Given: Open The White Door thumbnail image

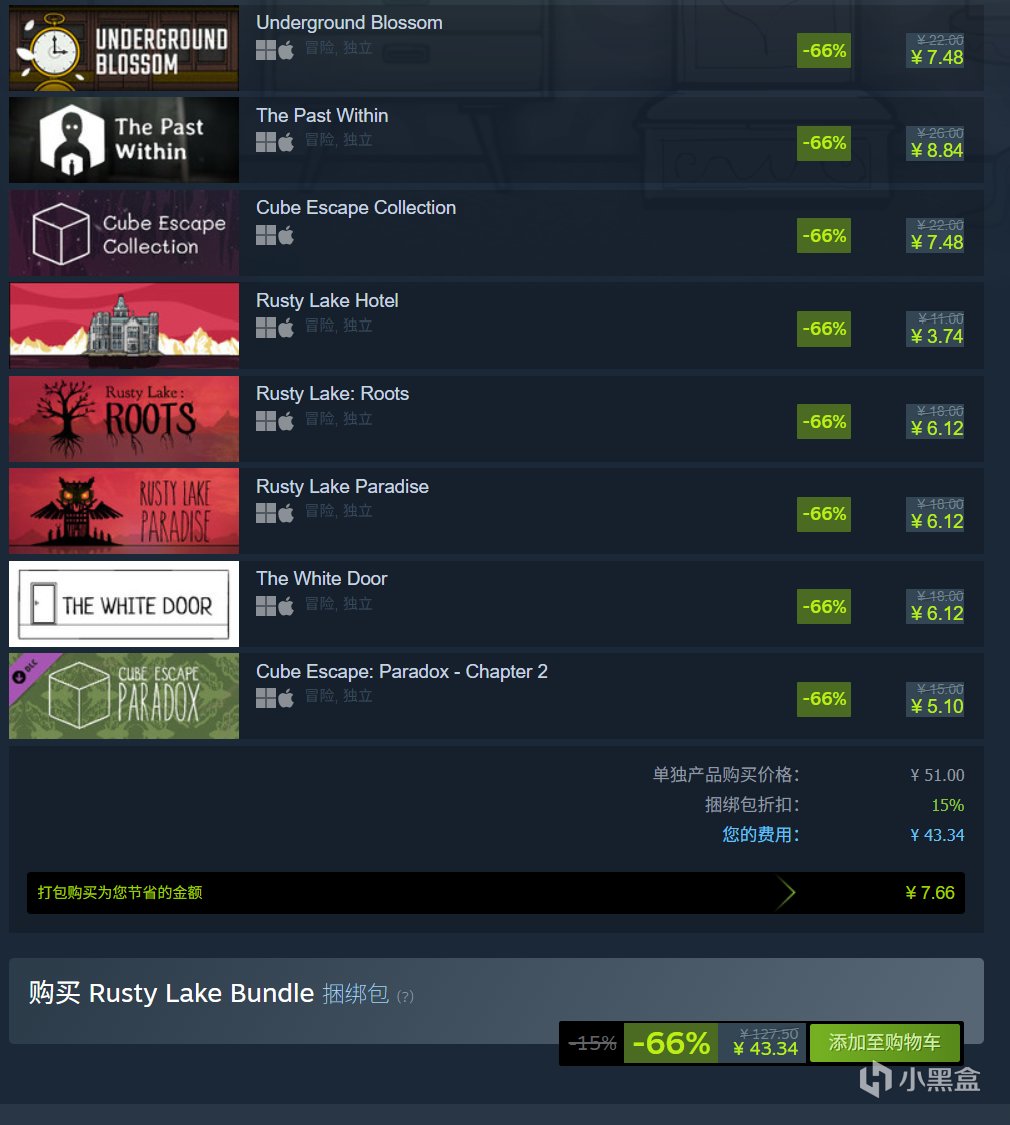Looking at the screenshot, I should pyautogui.click(x=124, y=604).
